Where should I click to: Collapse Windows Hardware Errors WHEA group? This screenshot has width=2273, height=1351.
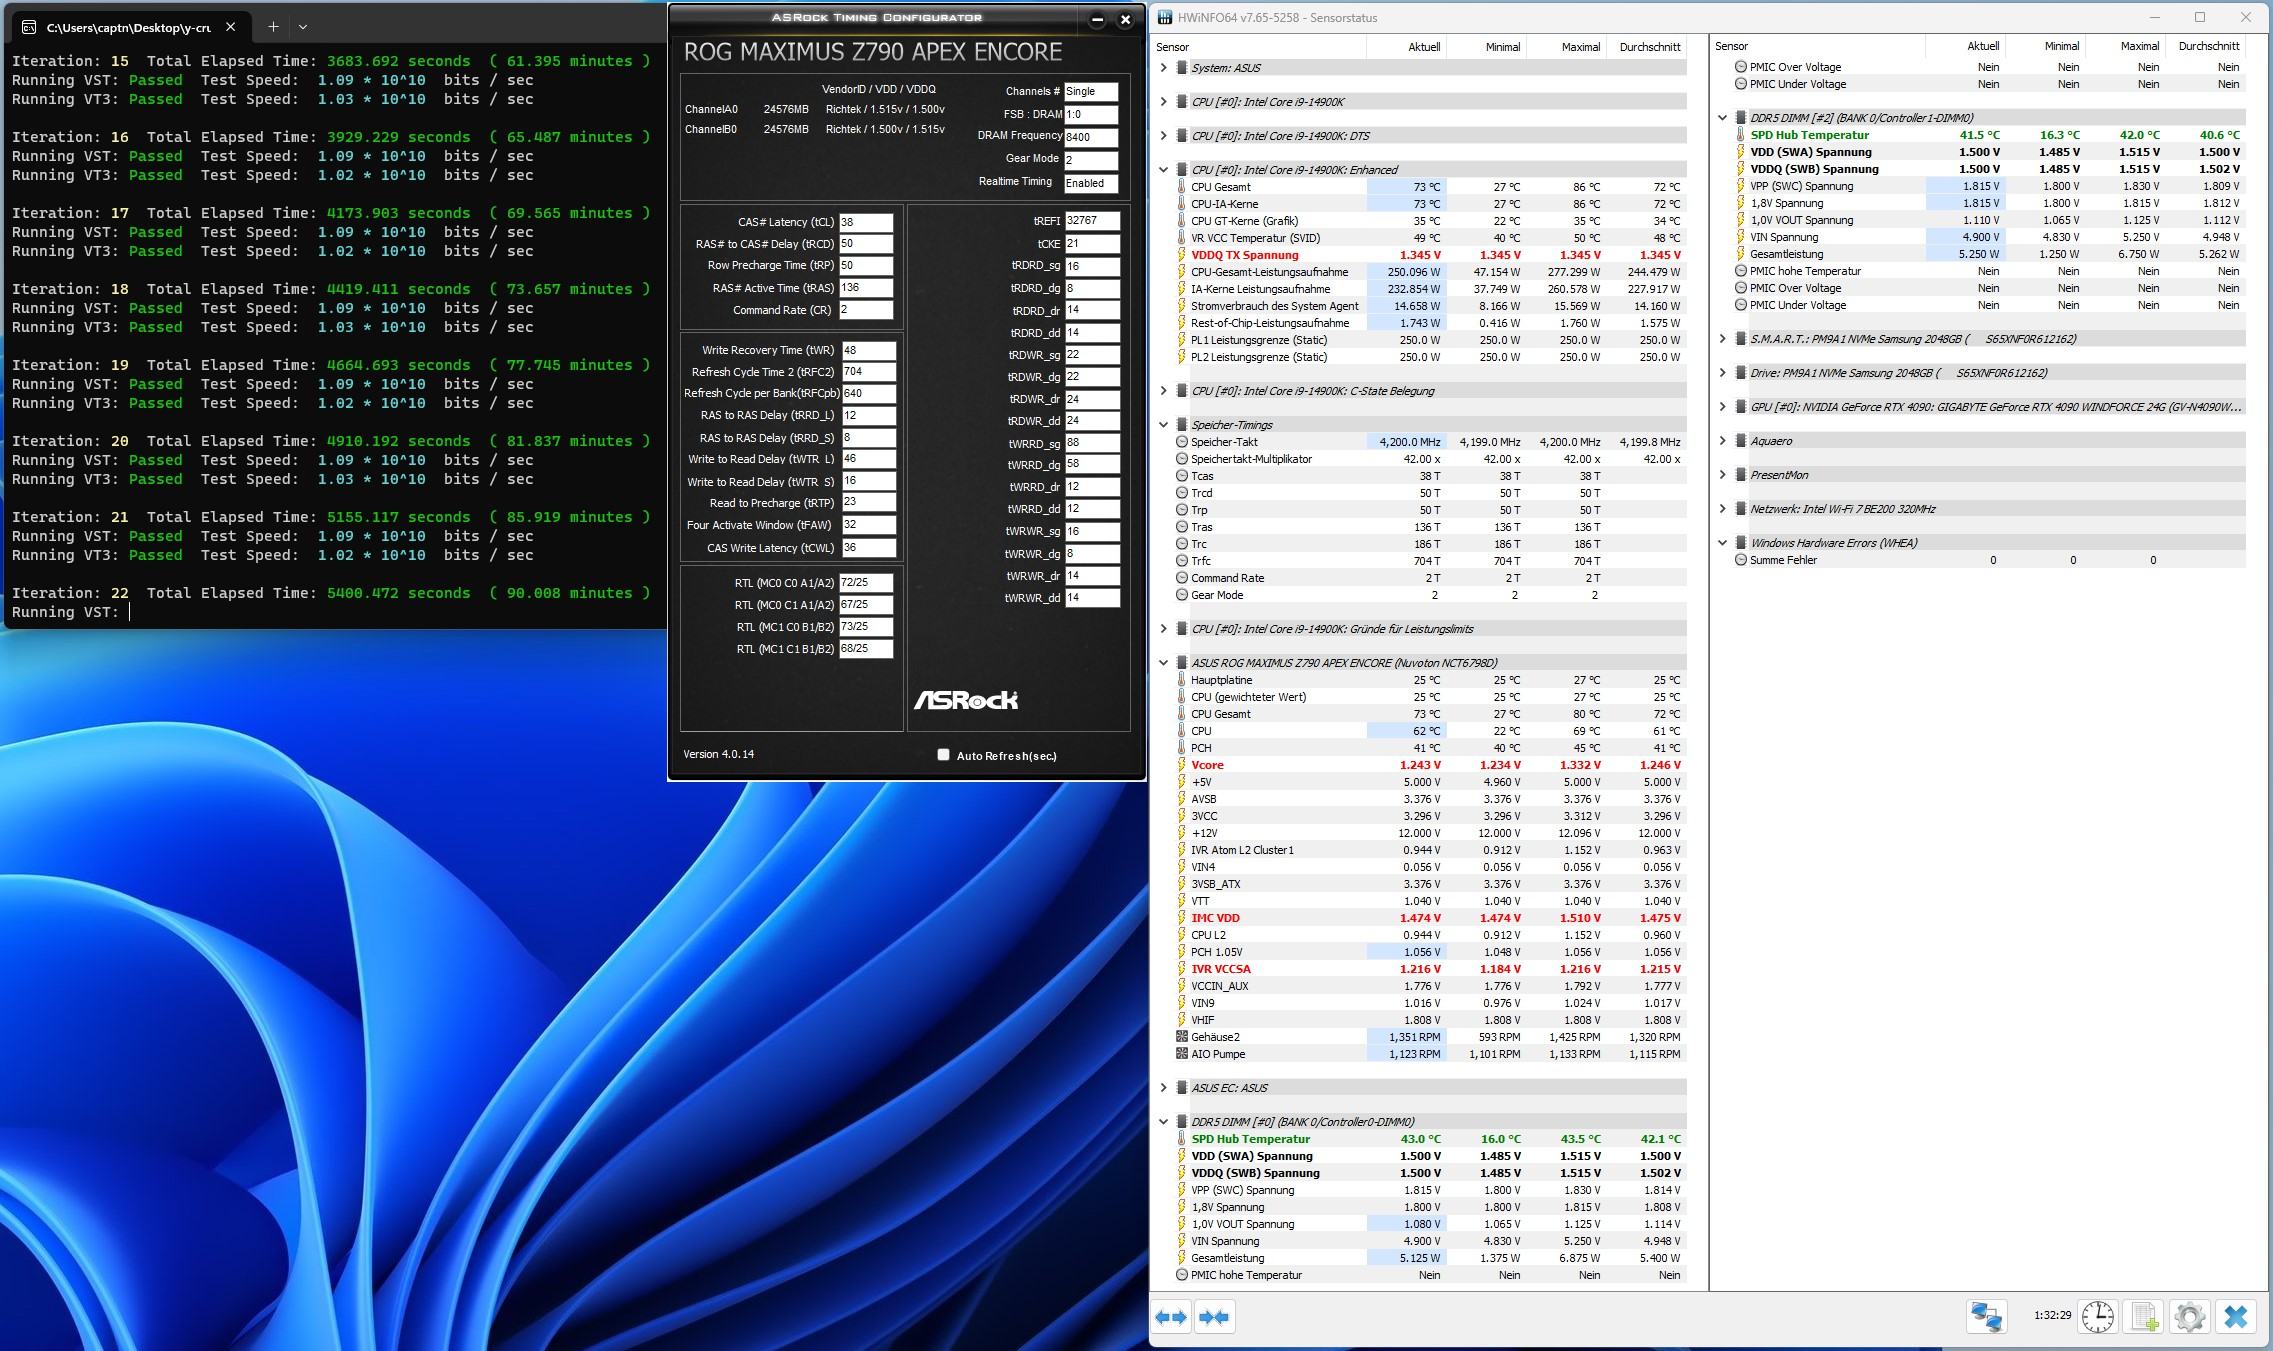click(1722, 543)
